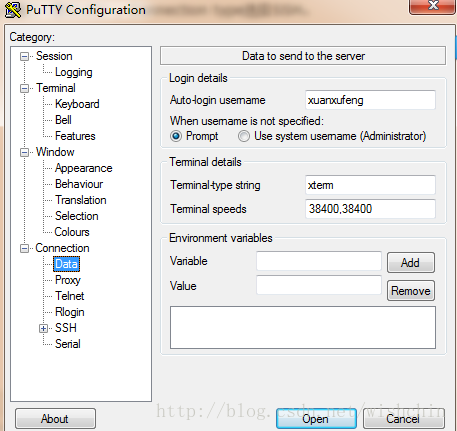Image resolution: width=457 pixels, height=431 pixels.
Task: Open the Proxy settings category
Action: [x=68, y=280]
